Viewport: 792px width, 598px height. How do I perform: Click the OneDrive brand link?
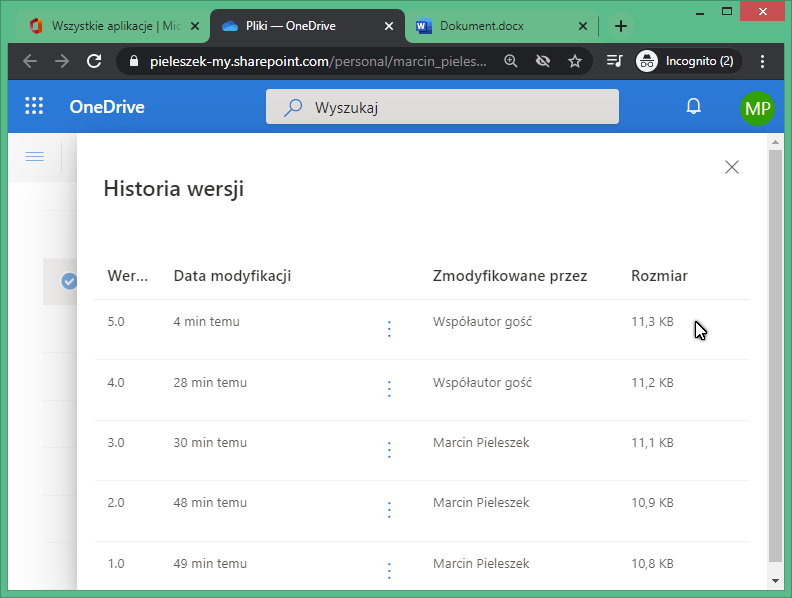click(107, 107)
